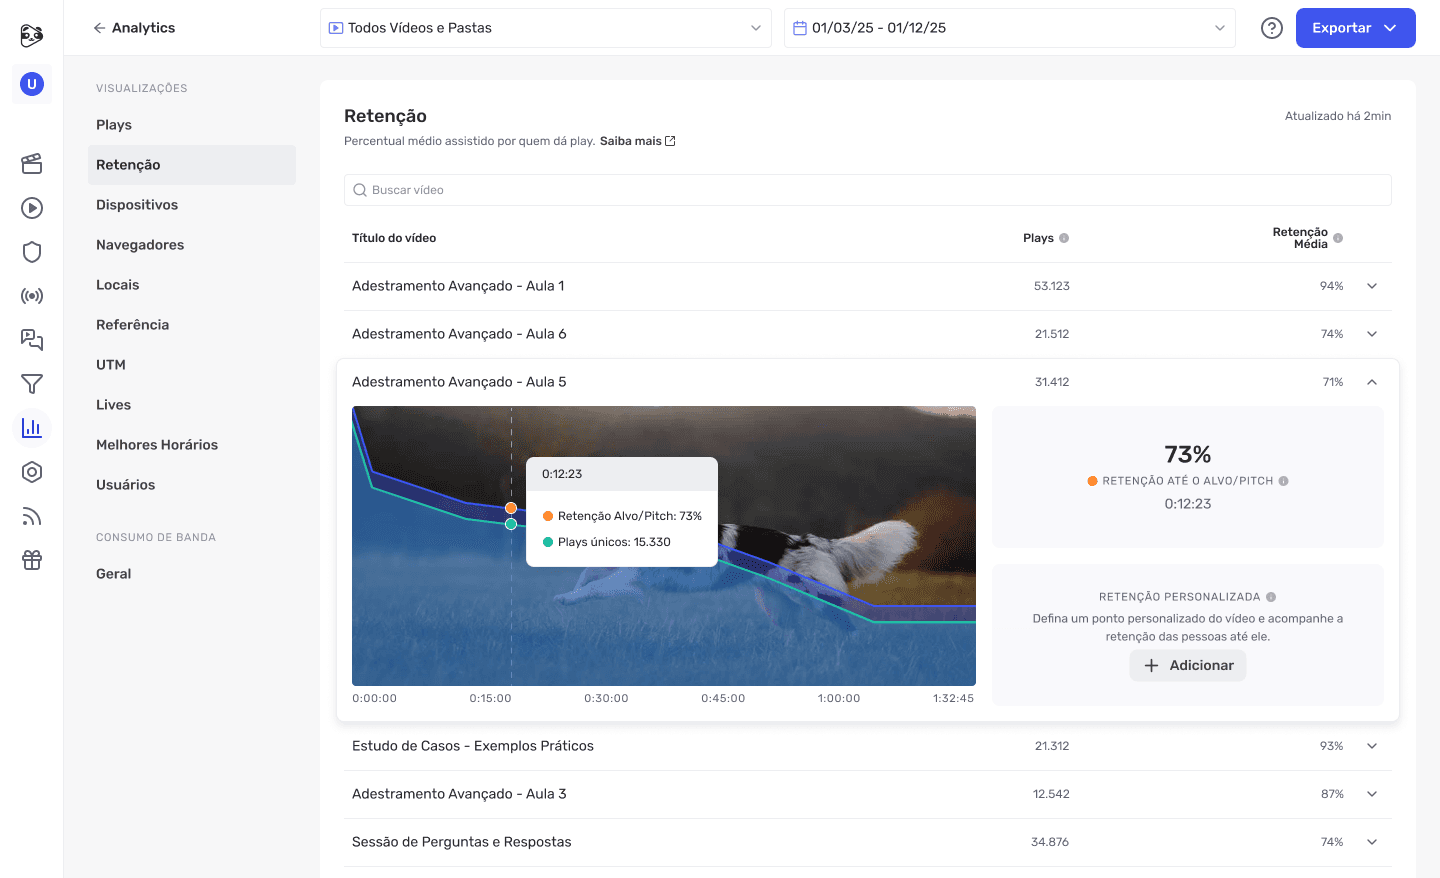Image resolution: width=1440 pixels, height=878 pixels.
Task: Expand the Sessão de Perguntas e Respostas row
Action: (1372, 841)
